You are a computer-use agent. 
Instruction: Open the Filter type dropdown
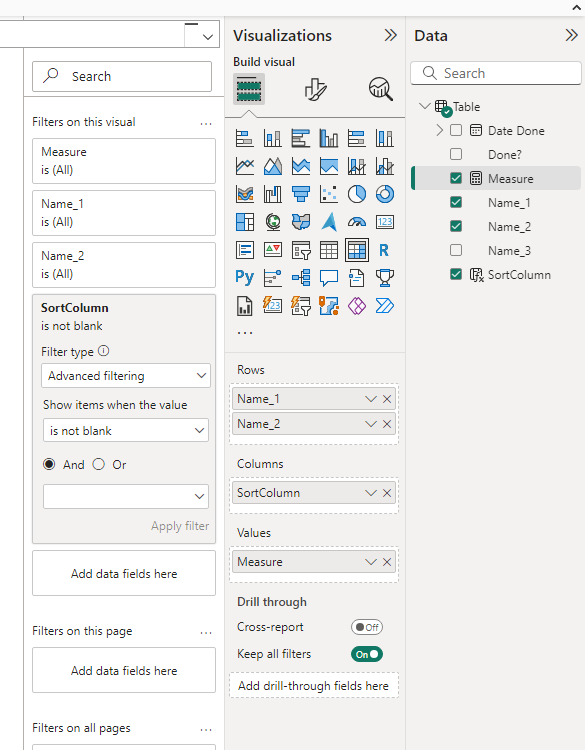click(126, 376)
